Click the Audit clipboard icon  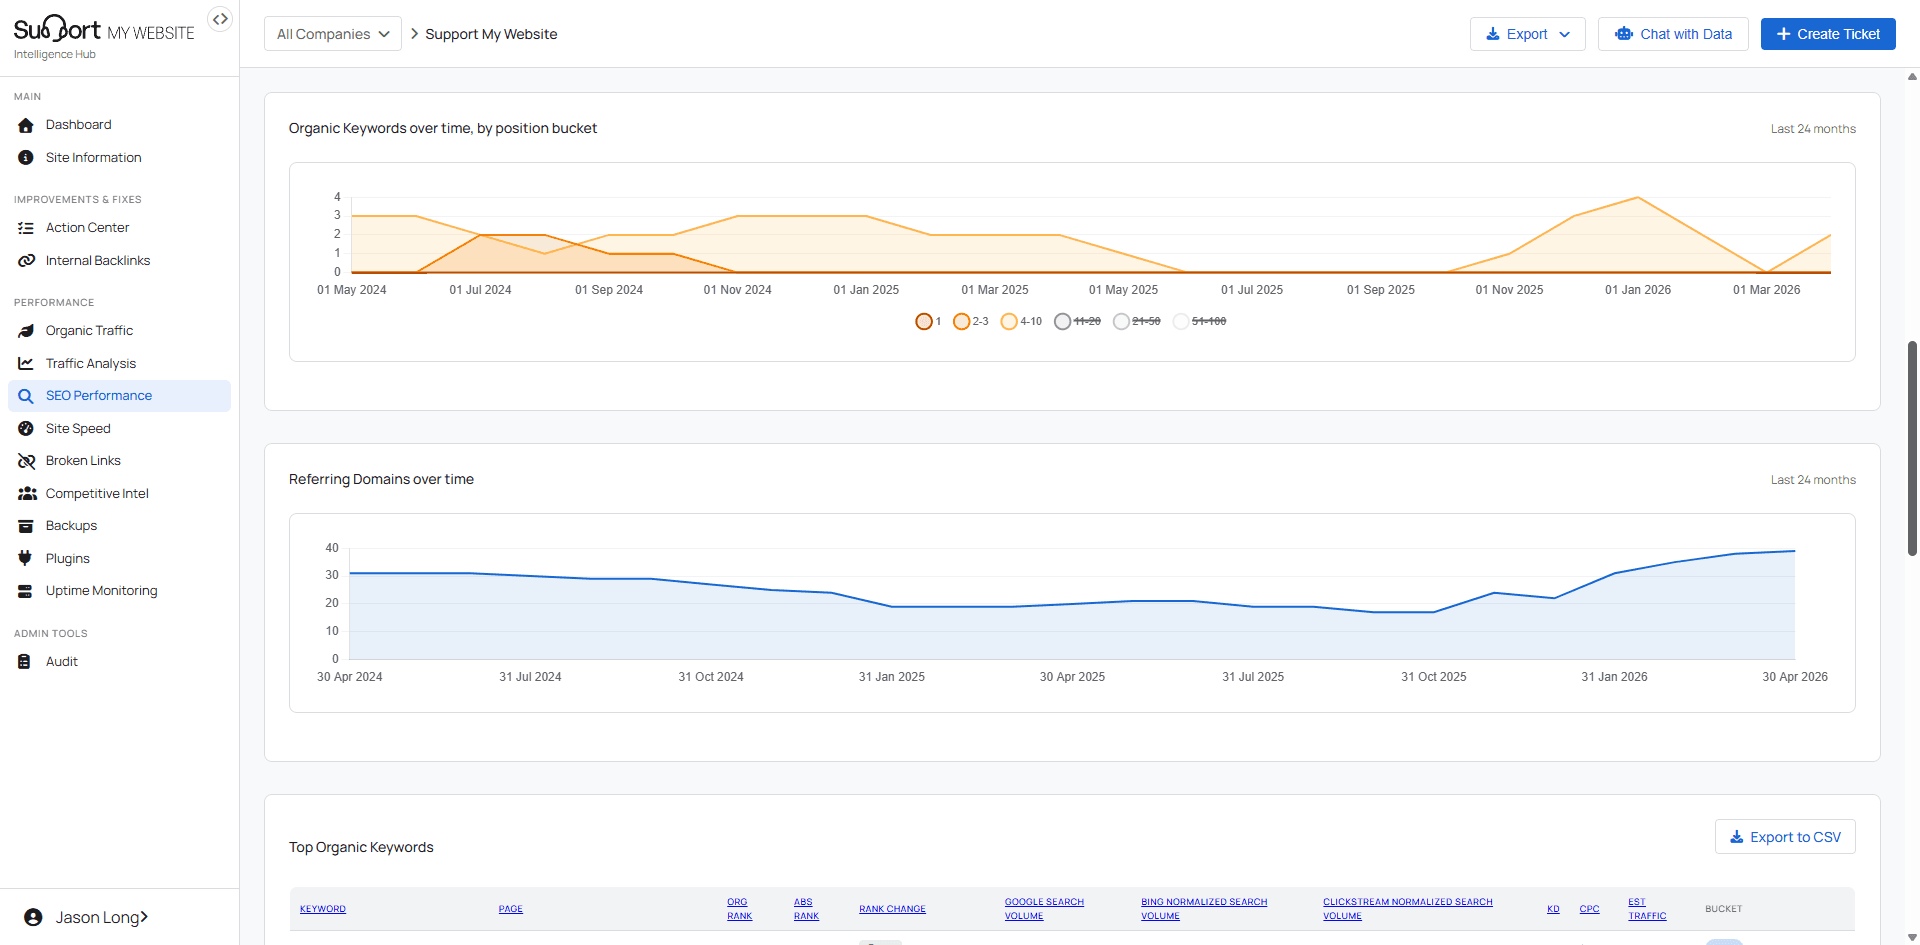(x=24, y=662)
